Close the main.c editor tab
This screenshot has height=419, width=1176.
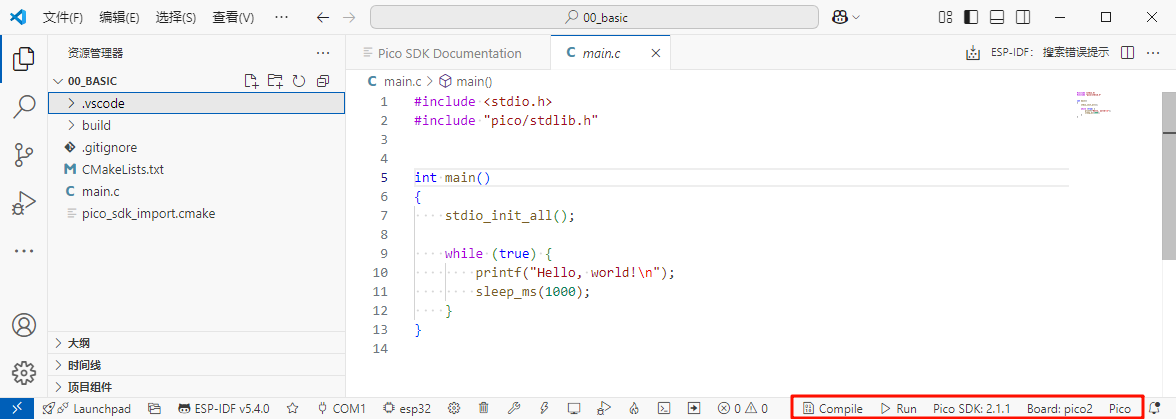pyautogui.click(x=656, y=53)
